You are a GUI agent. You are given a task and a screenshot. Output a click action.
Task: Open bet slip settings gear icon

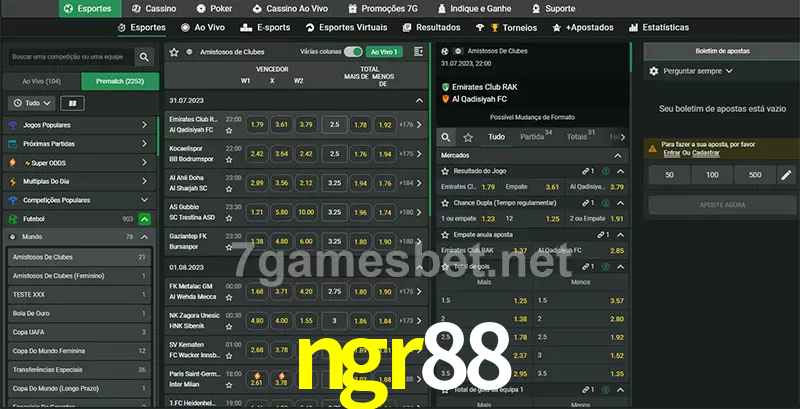pyautogui.click(x=654, y=71)
